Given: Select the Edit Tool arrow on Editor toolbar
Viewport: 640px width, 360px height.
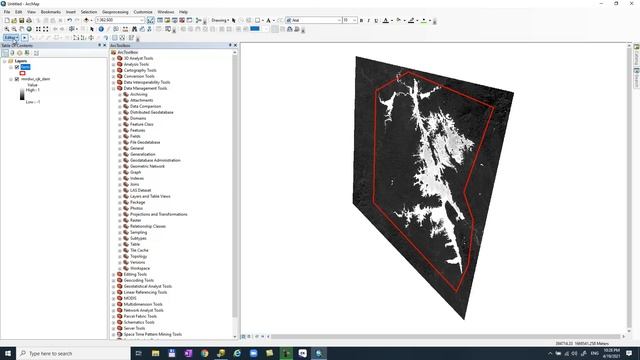Looking at the screenshot, I should pos(24,38).
